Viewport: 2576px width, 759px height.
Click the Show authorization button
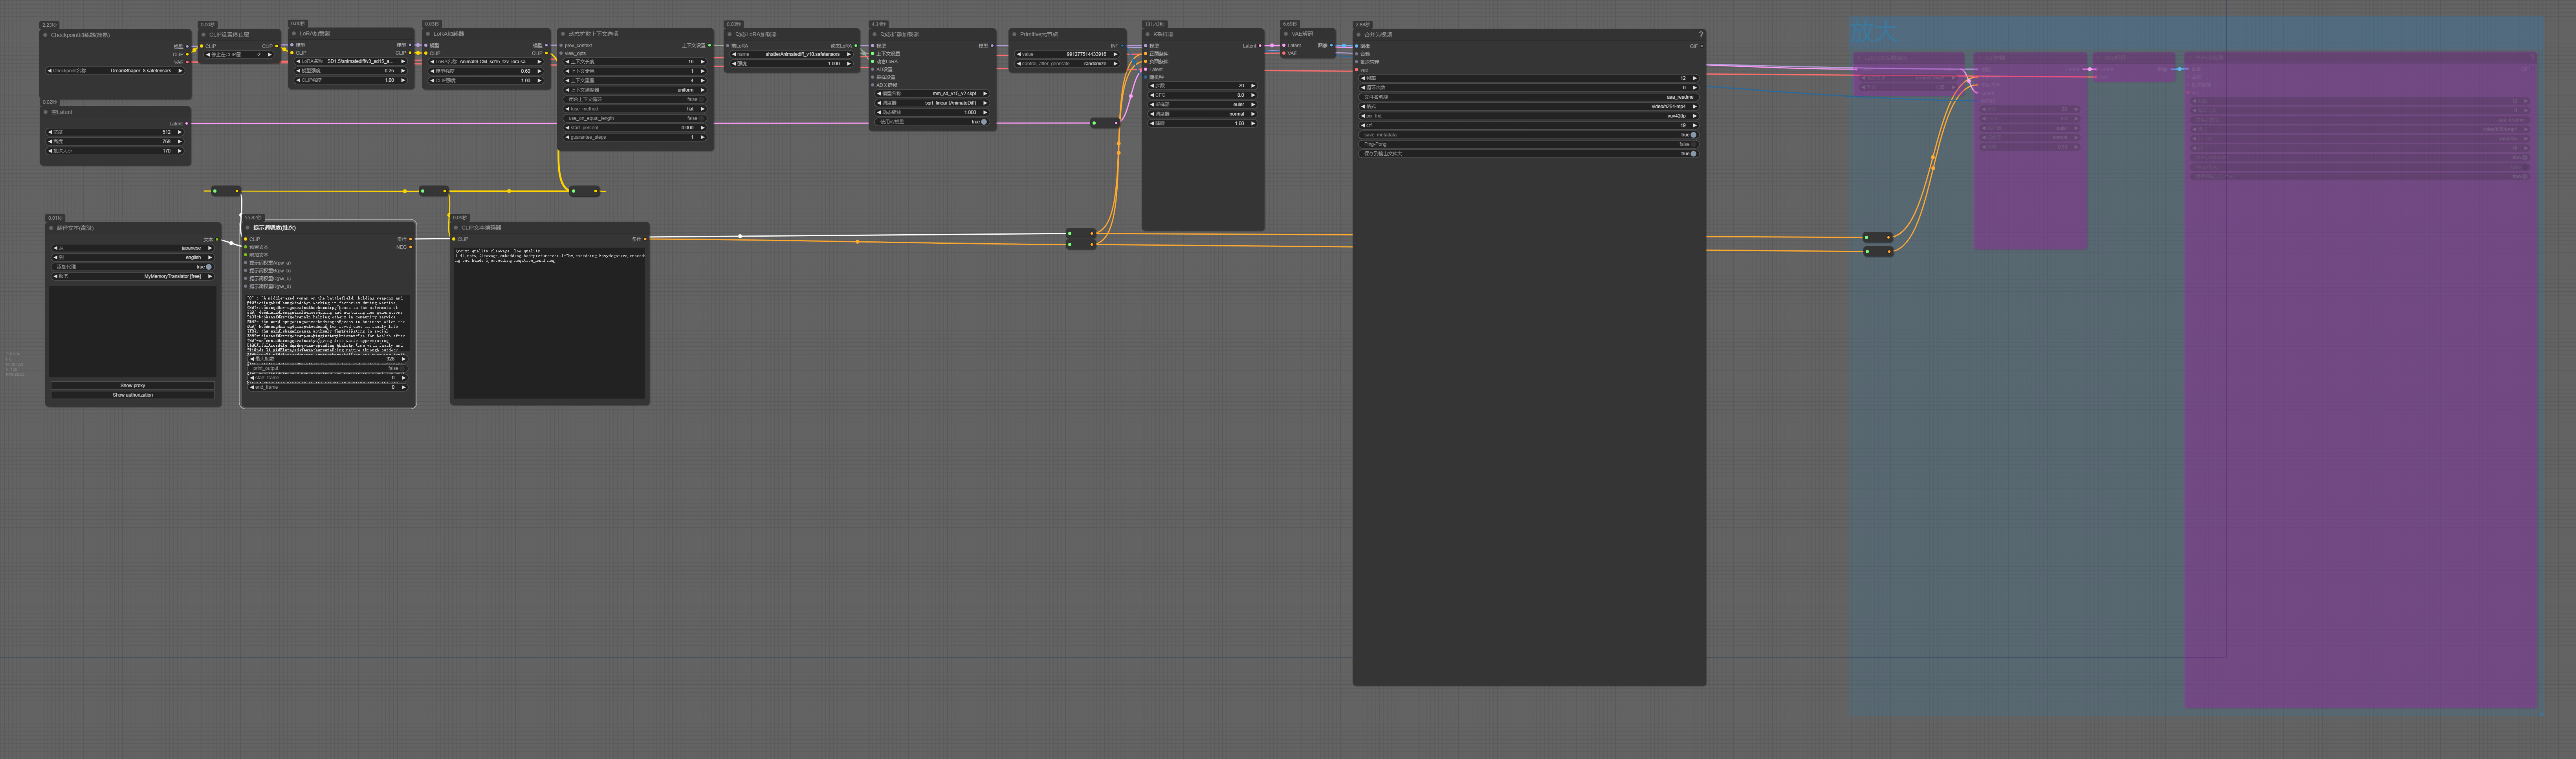pyautogui.click(x=133, y=395)
